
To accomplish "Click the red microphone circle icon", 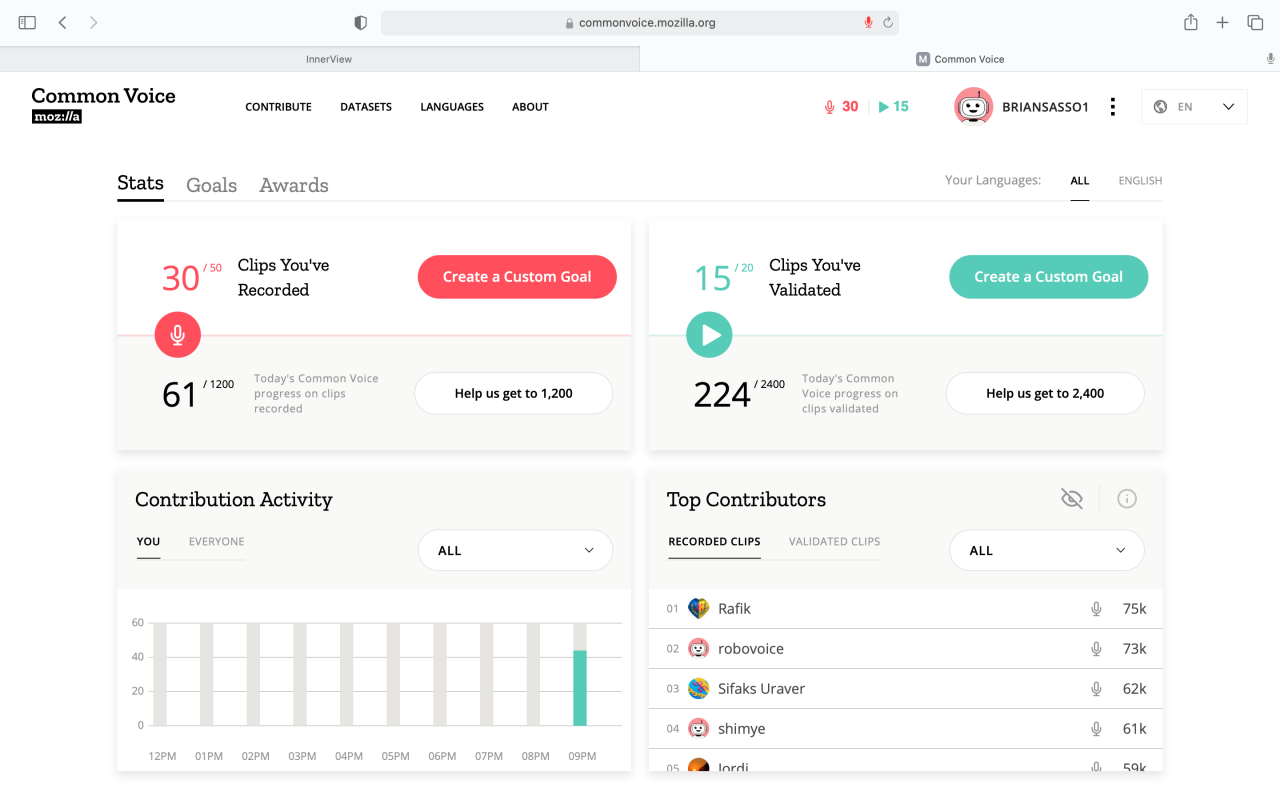I will [x=178, y=335].
